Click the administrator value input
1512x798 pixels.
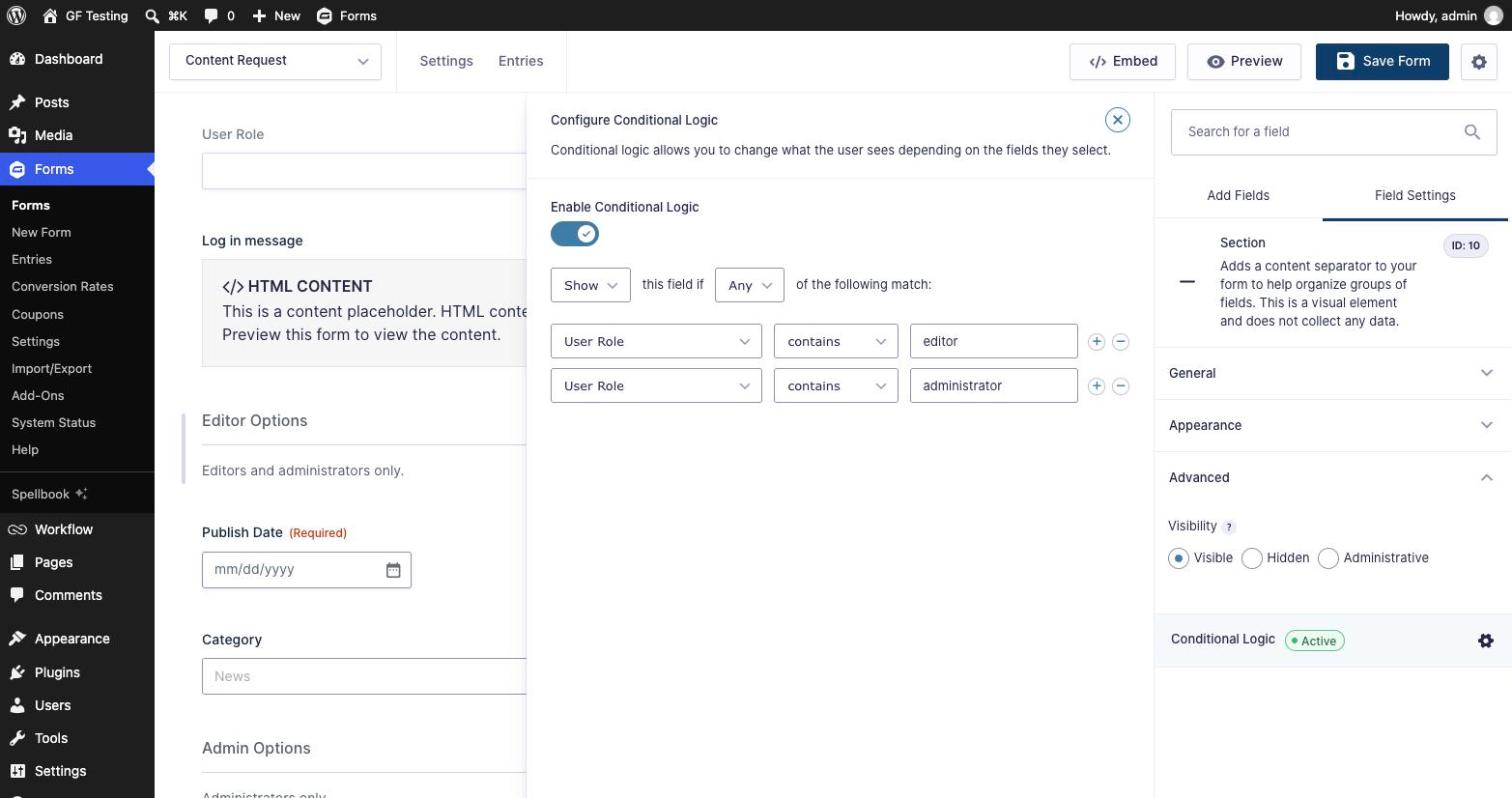pos(994,386)
